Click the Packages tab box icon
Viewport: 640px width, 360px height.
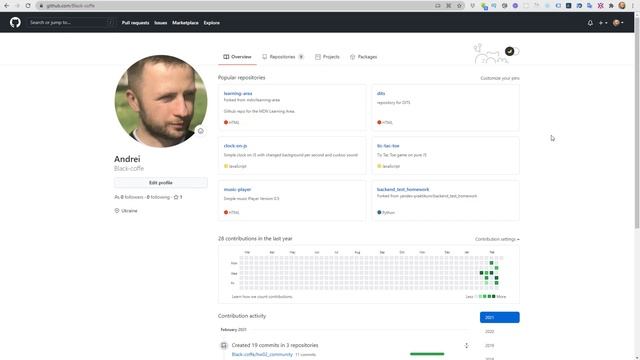[353, 57]
